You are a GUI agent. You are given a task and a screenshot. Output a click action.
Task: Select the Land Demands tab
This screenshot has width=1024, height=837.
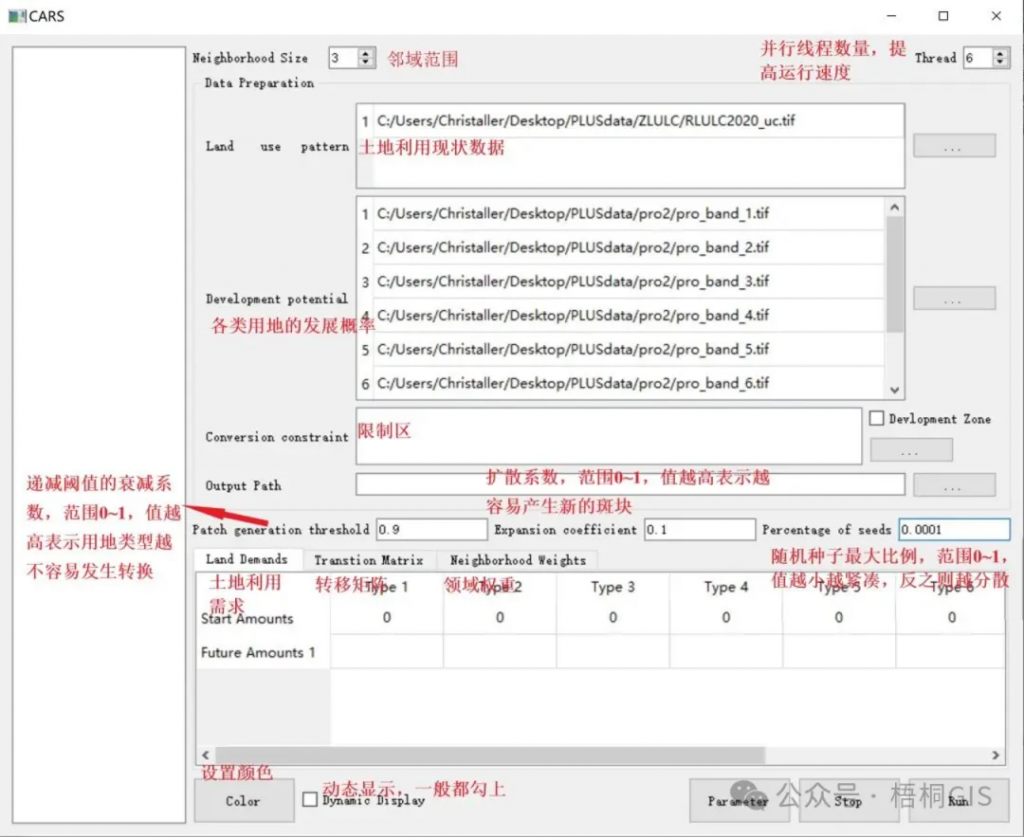click(x=247, y=559)
